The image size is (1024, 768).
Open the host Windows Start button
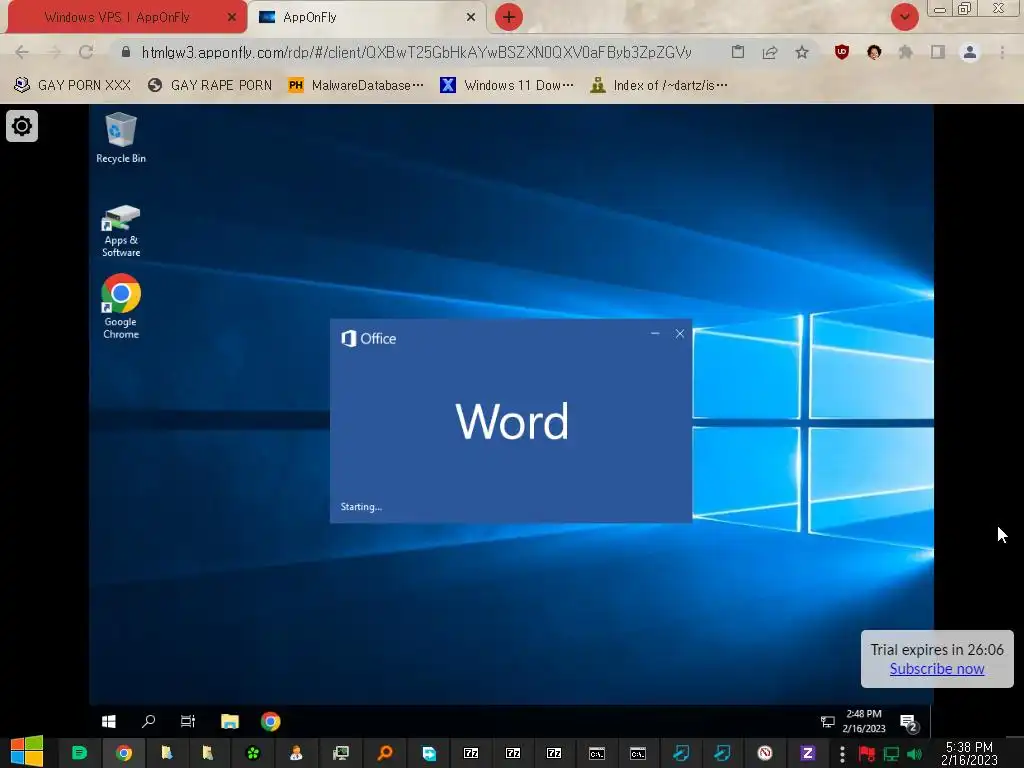tap(27, 752)
